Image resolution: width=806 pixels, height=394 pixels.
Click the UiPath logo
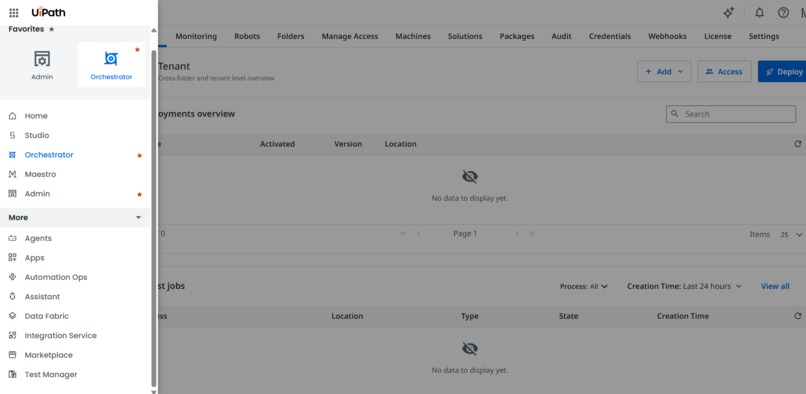[48, 12]
